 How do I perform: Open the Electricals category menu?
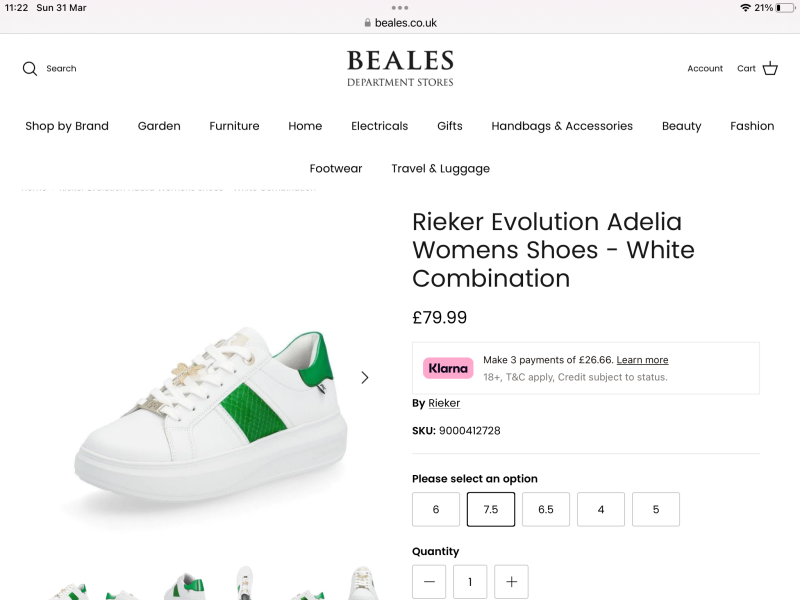pyautogui.click(x=379, y=126)
